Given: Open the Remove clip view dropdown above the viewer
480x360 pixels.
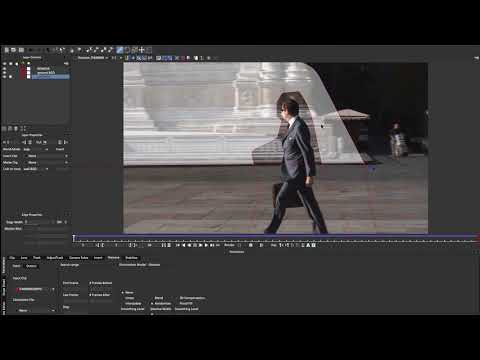Looking at the screenshot, I should click(93, 58).
